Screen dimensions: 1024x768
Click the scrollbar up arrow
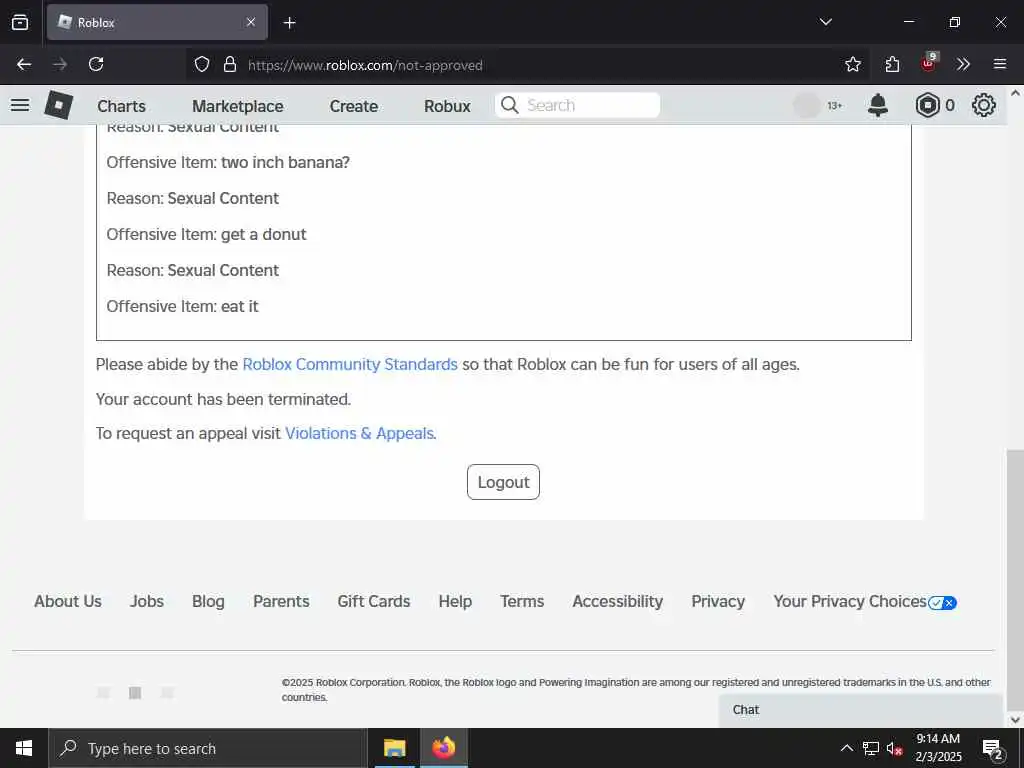pyautogui.click(x=1015, y=93)
